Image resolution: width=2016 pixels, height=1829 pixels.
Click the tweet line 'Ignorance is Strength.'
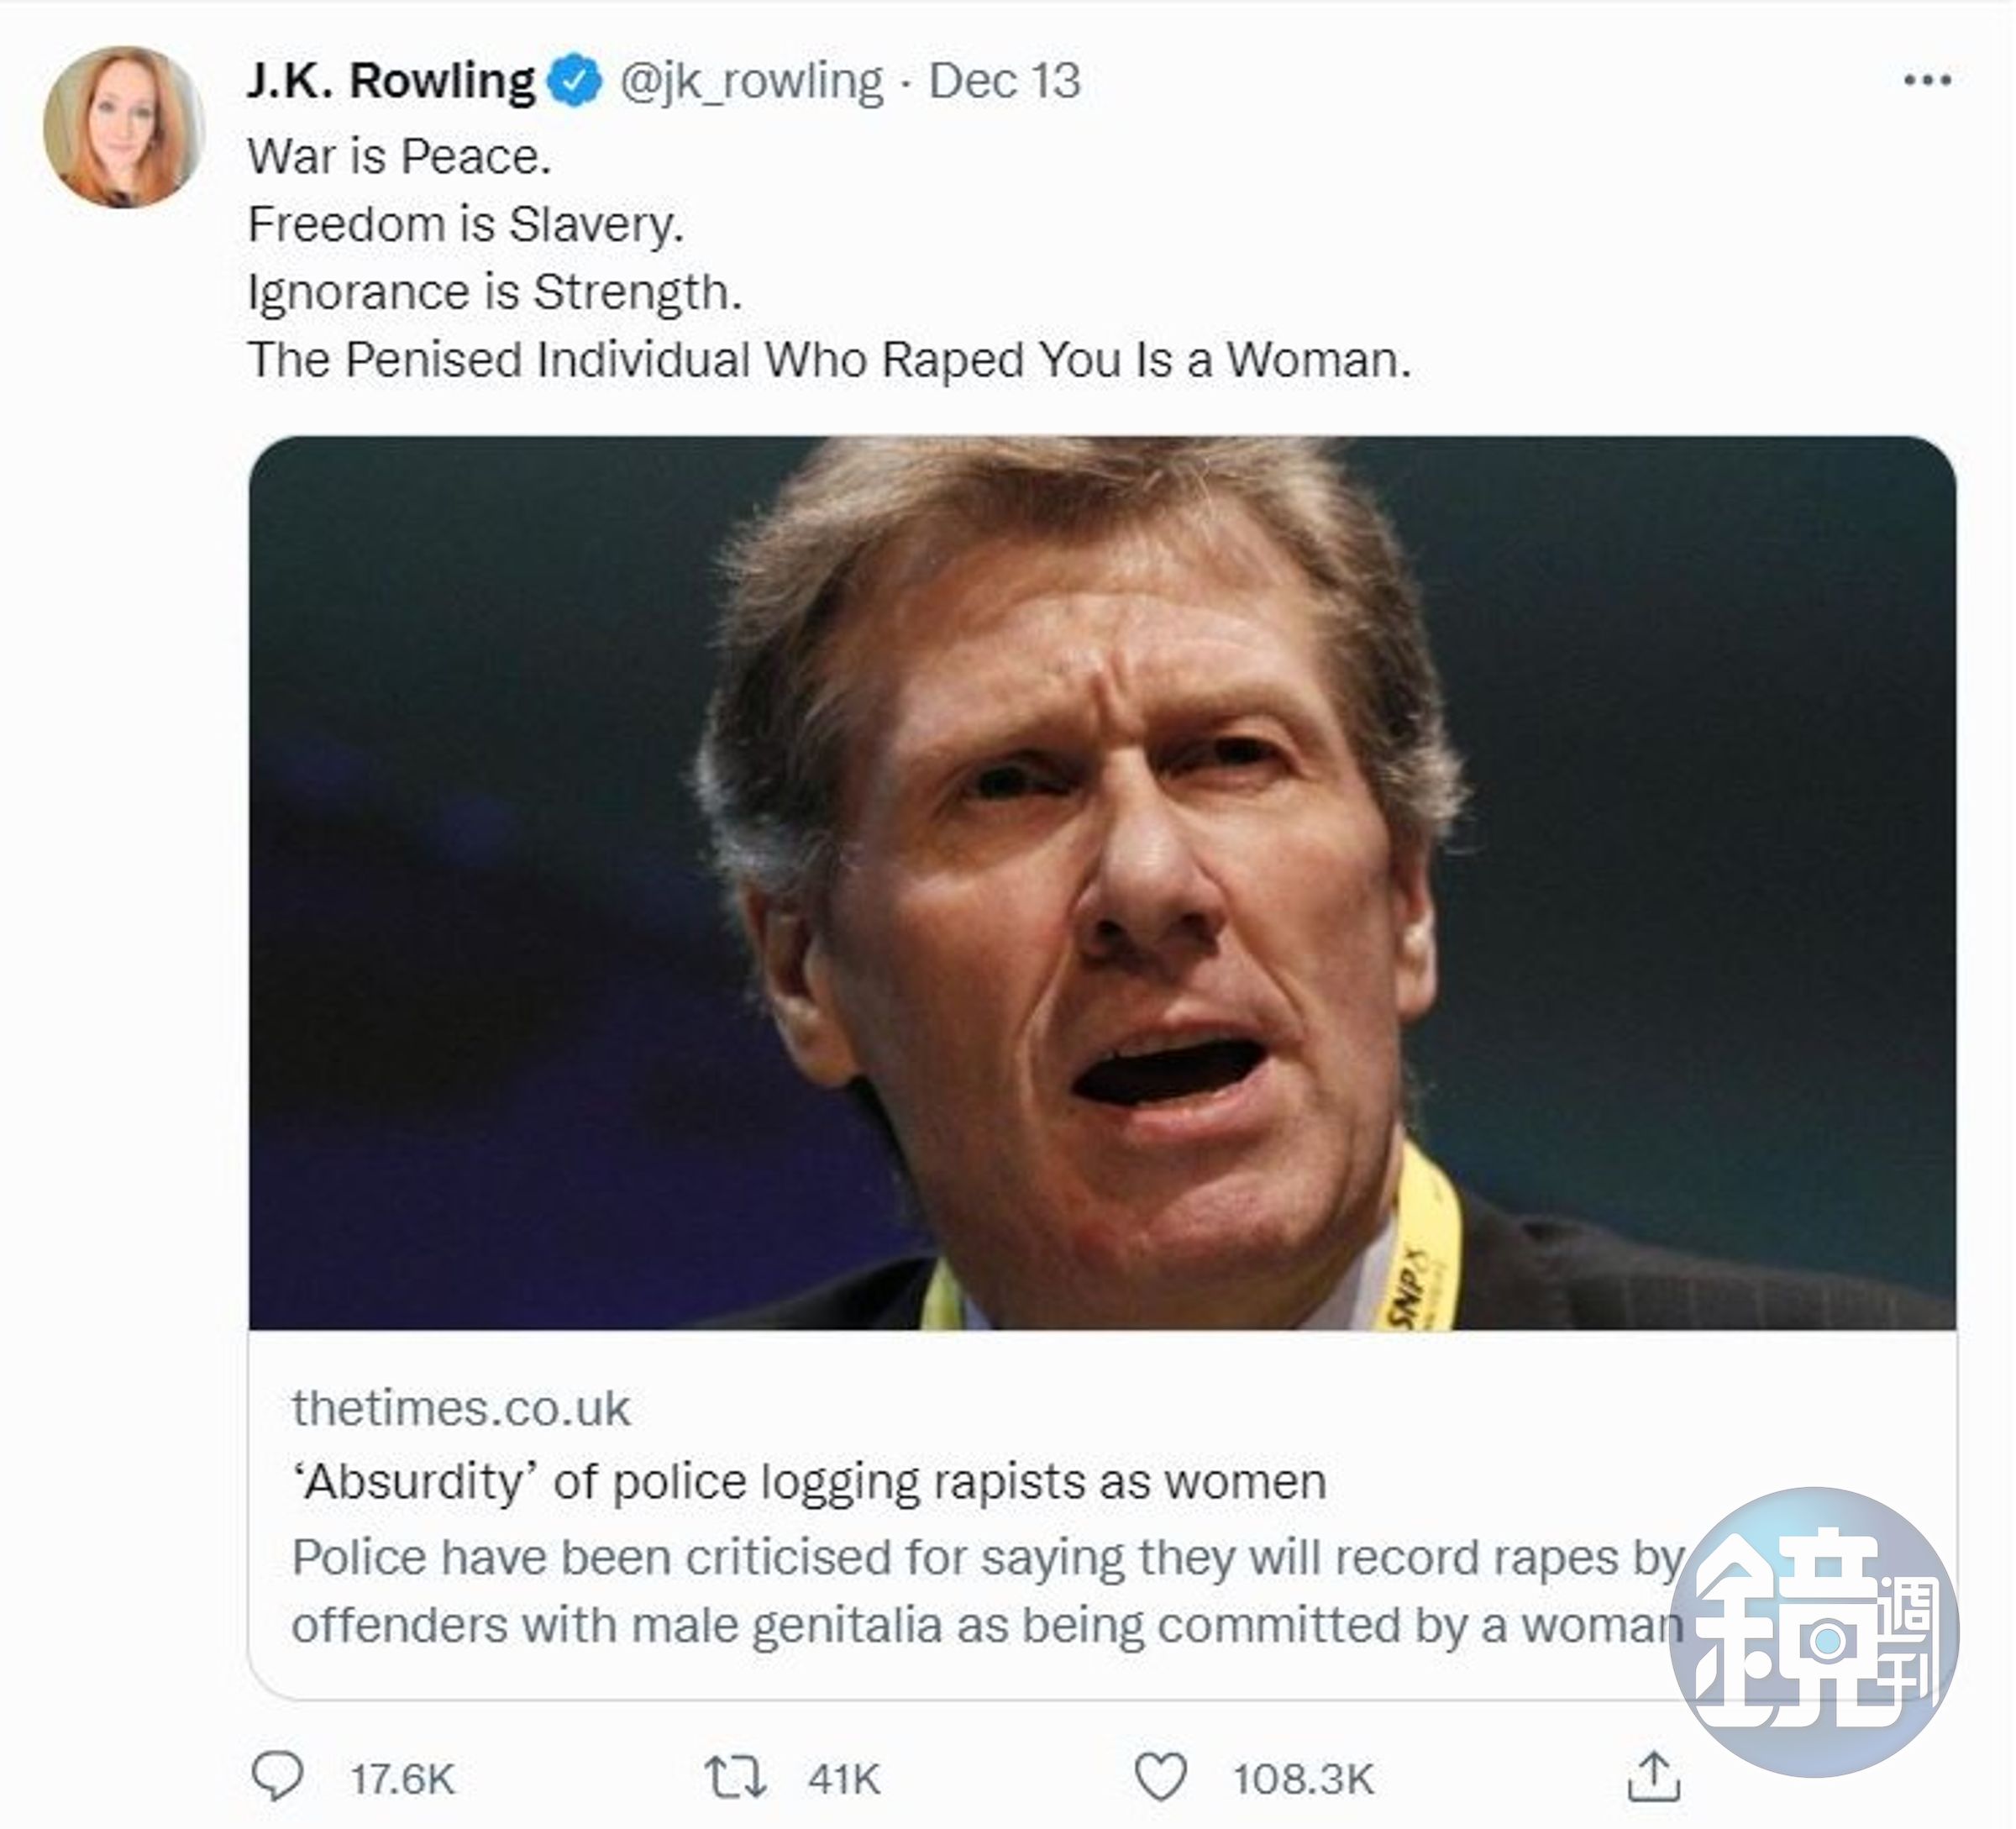pyautogui.click(x=495, y=293)
